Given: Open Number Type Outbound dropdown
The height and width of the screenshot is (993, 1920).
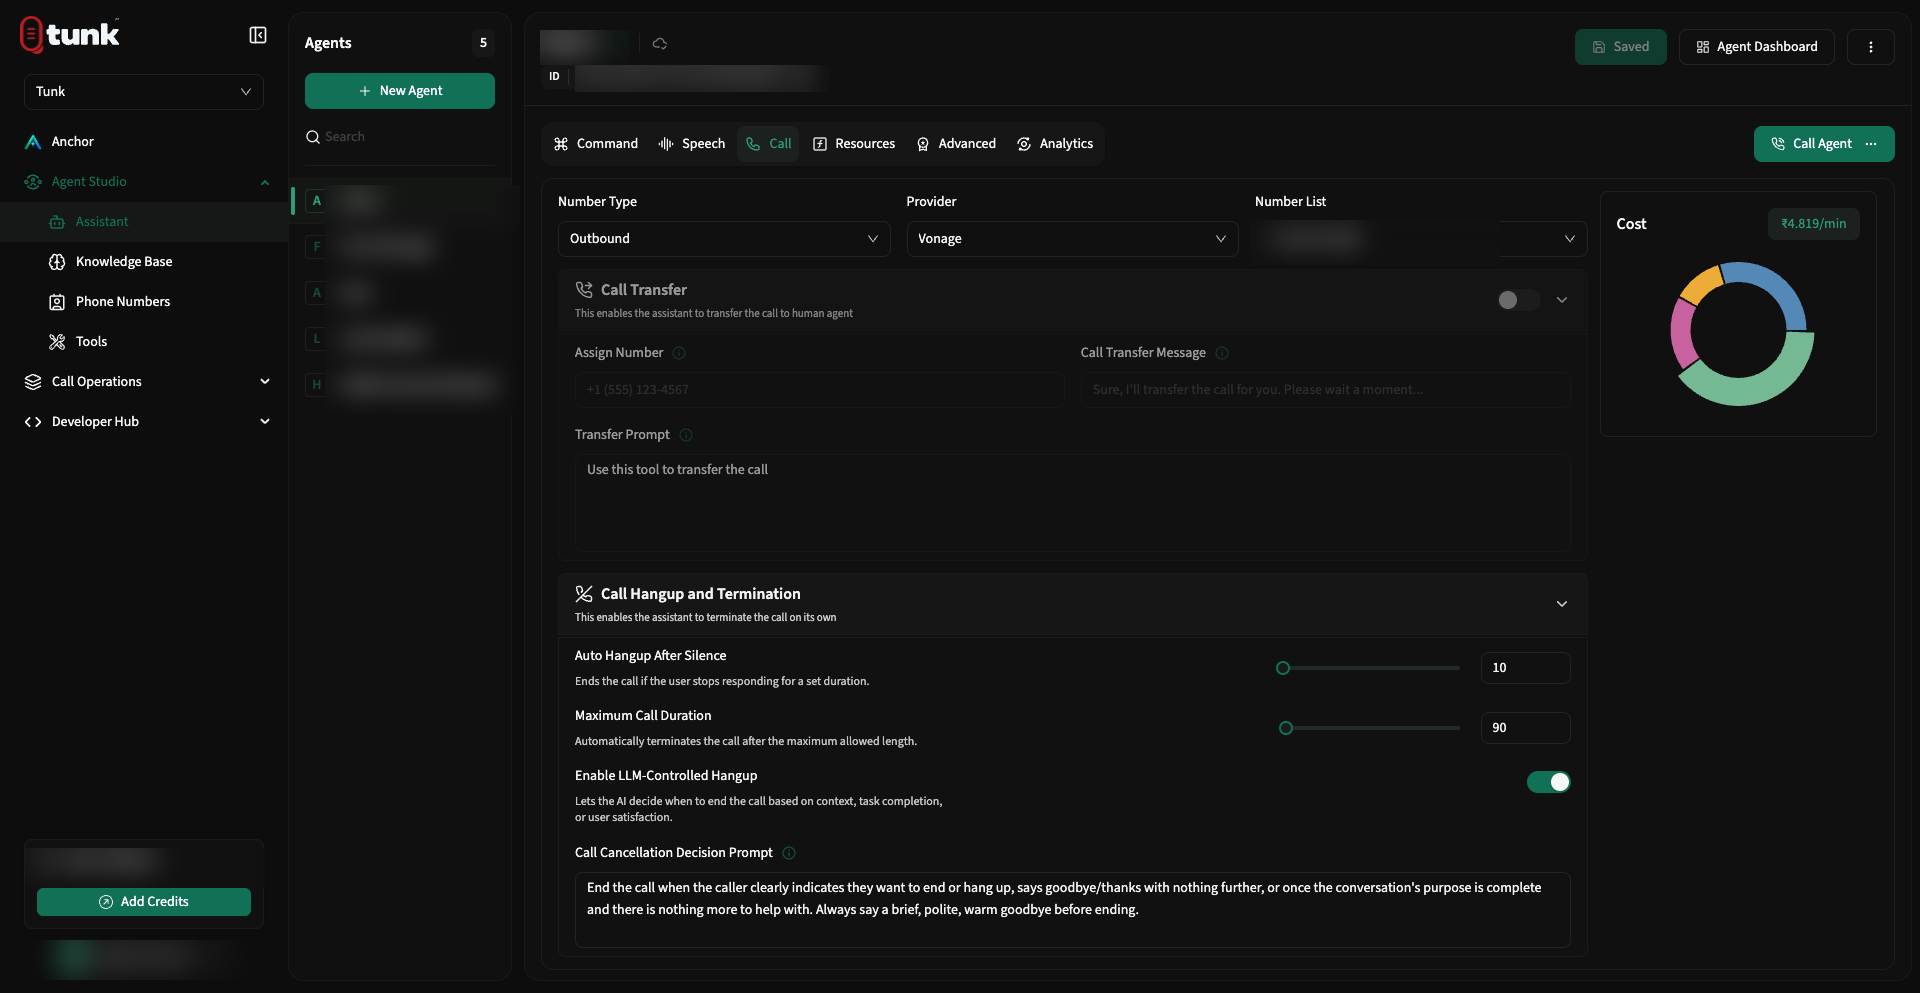Looking at the screenshot, I should click(724, 239).
